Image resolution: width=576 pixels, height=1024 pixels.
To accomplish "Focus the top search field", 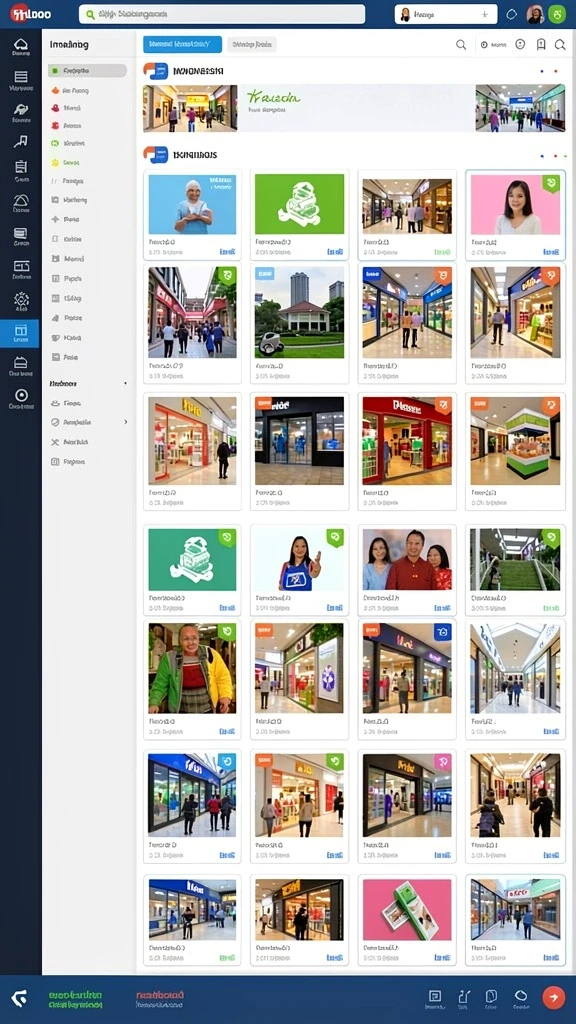I will click(x=221, y=14).
